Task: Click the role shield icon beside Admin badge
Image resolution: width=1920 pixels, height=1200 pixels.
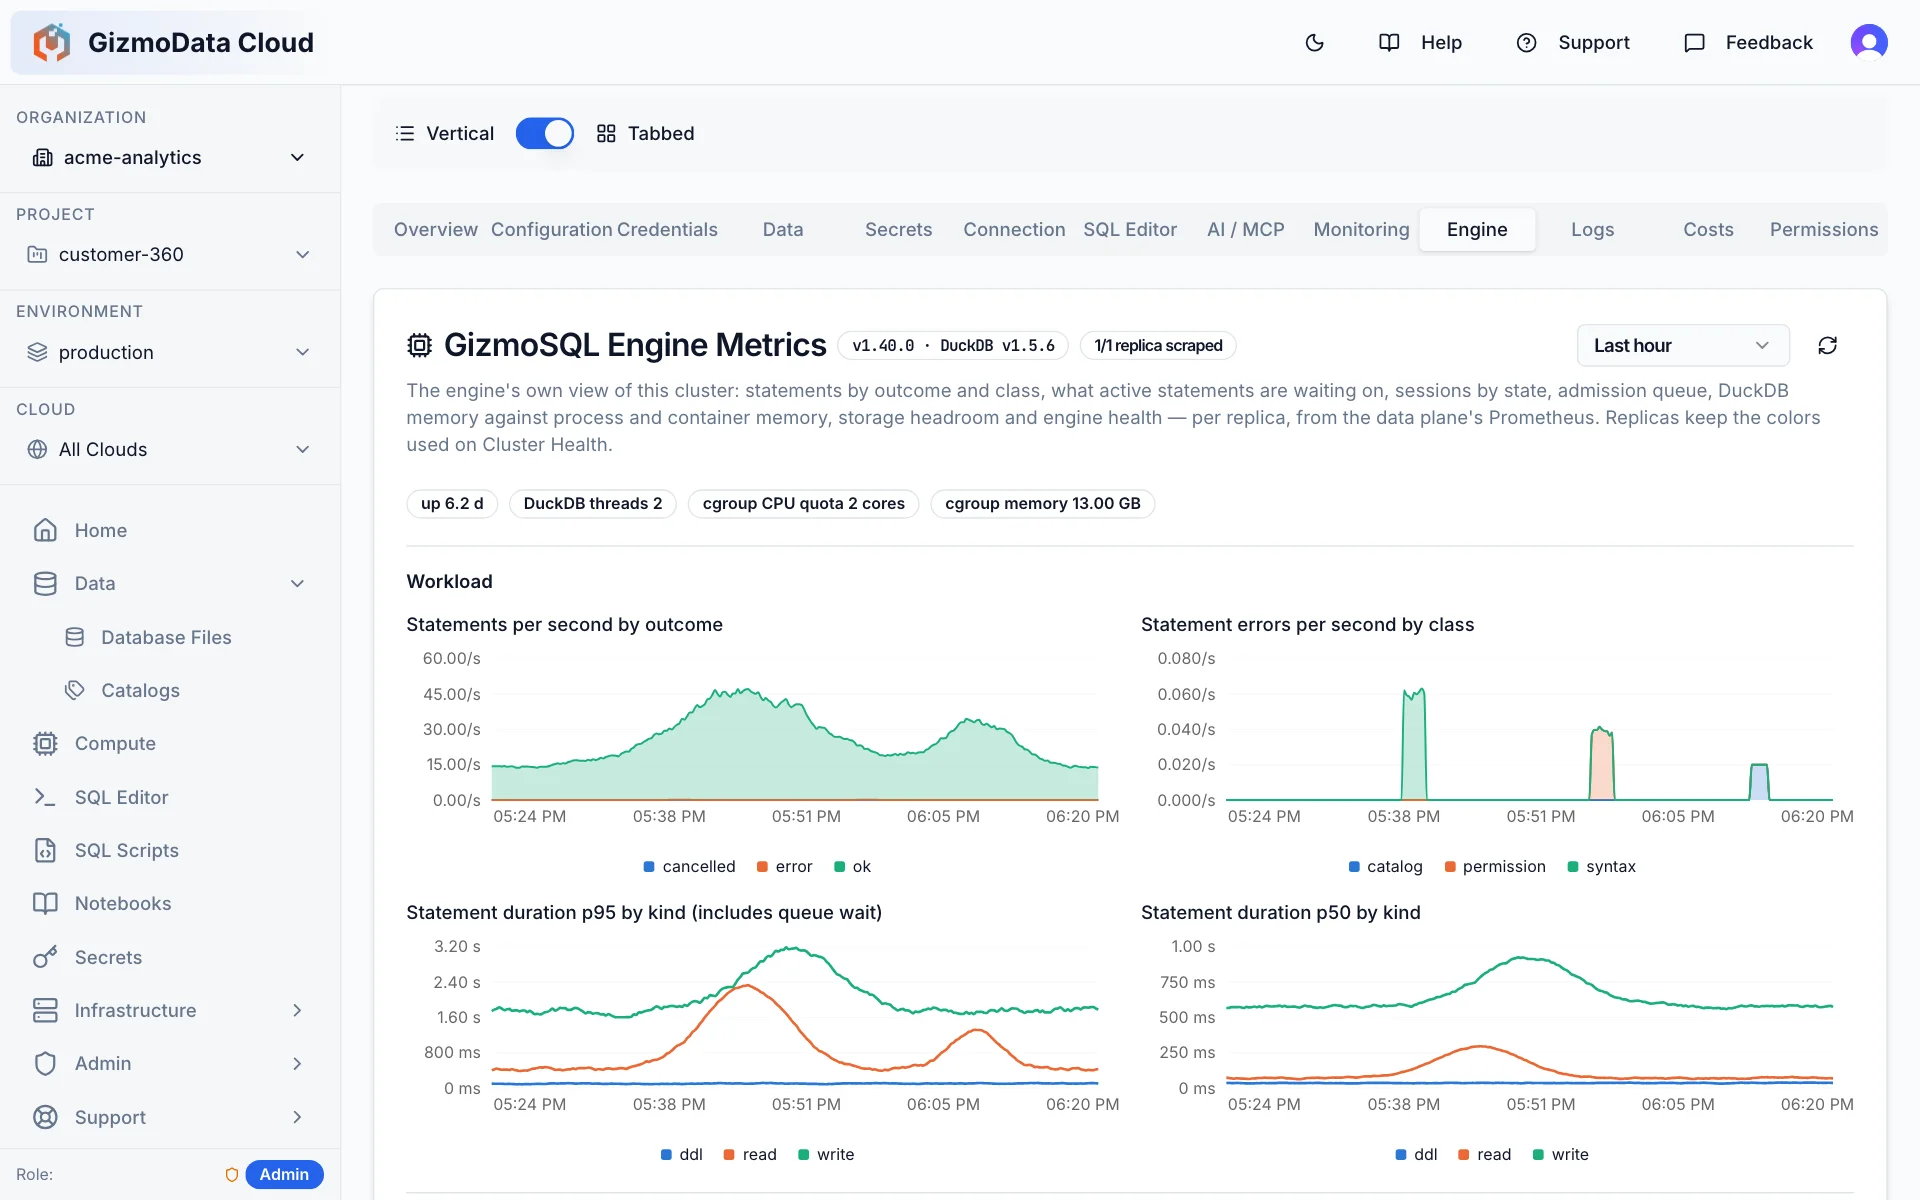Action: click(x=232, y=1174)
